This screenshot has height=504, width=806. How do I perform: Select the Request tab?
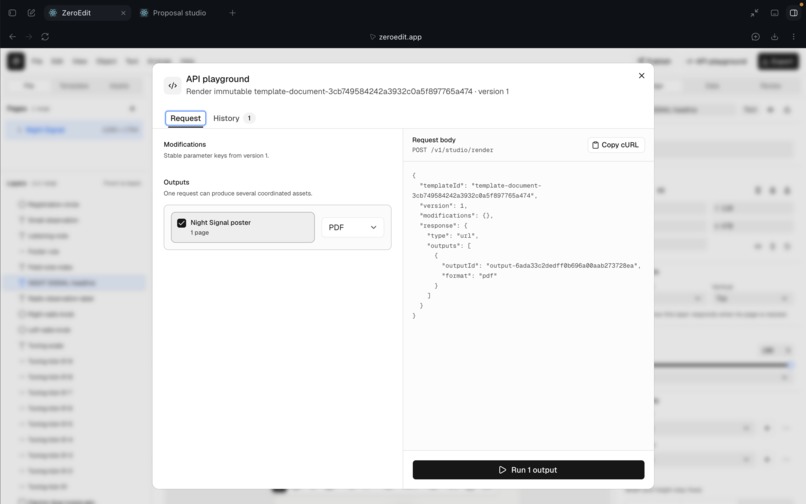tap(186, 118)
